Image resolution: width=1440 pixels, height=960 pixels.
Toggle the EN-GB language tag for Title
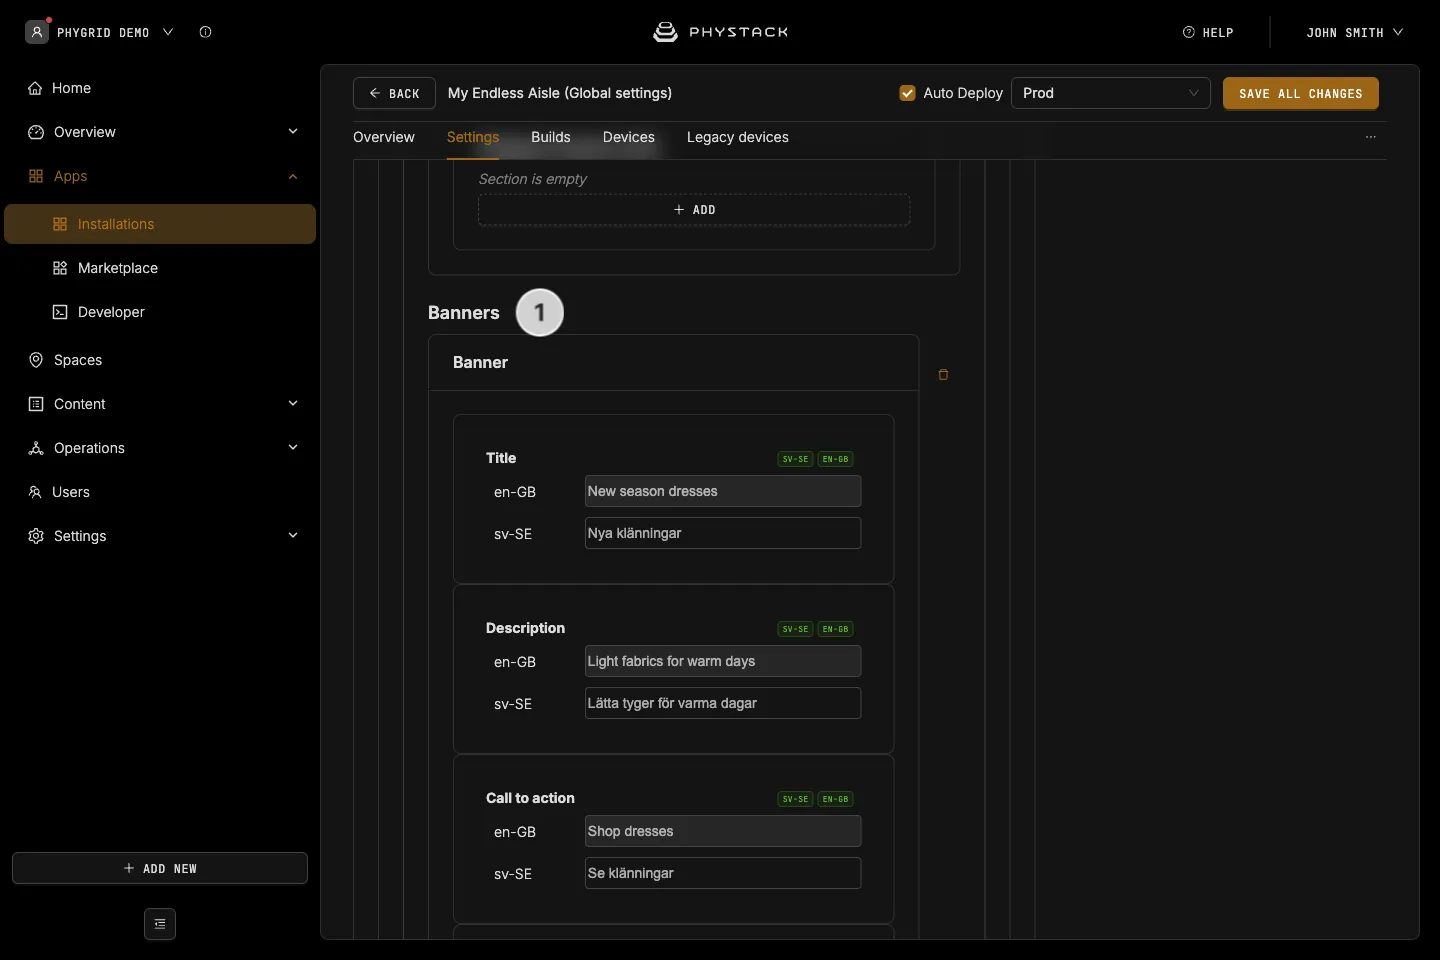835,459
